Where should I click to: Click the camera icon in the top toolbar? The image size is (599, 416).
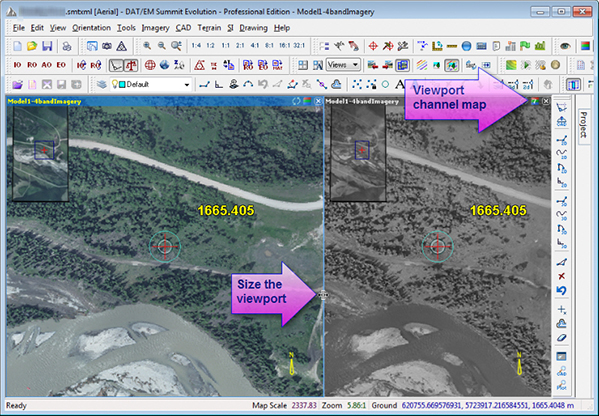click(107, 46)
